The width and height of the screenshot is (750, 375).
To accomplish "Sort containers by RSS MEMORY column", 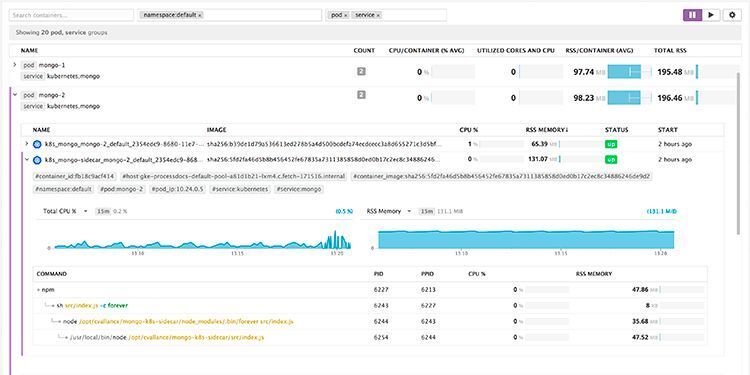I will pyautogui.click(x=547, y=130).
